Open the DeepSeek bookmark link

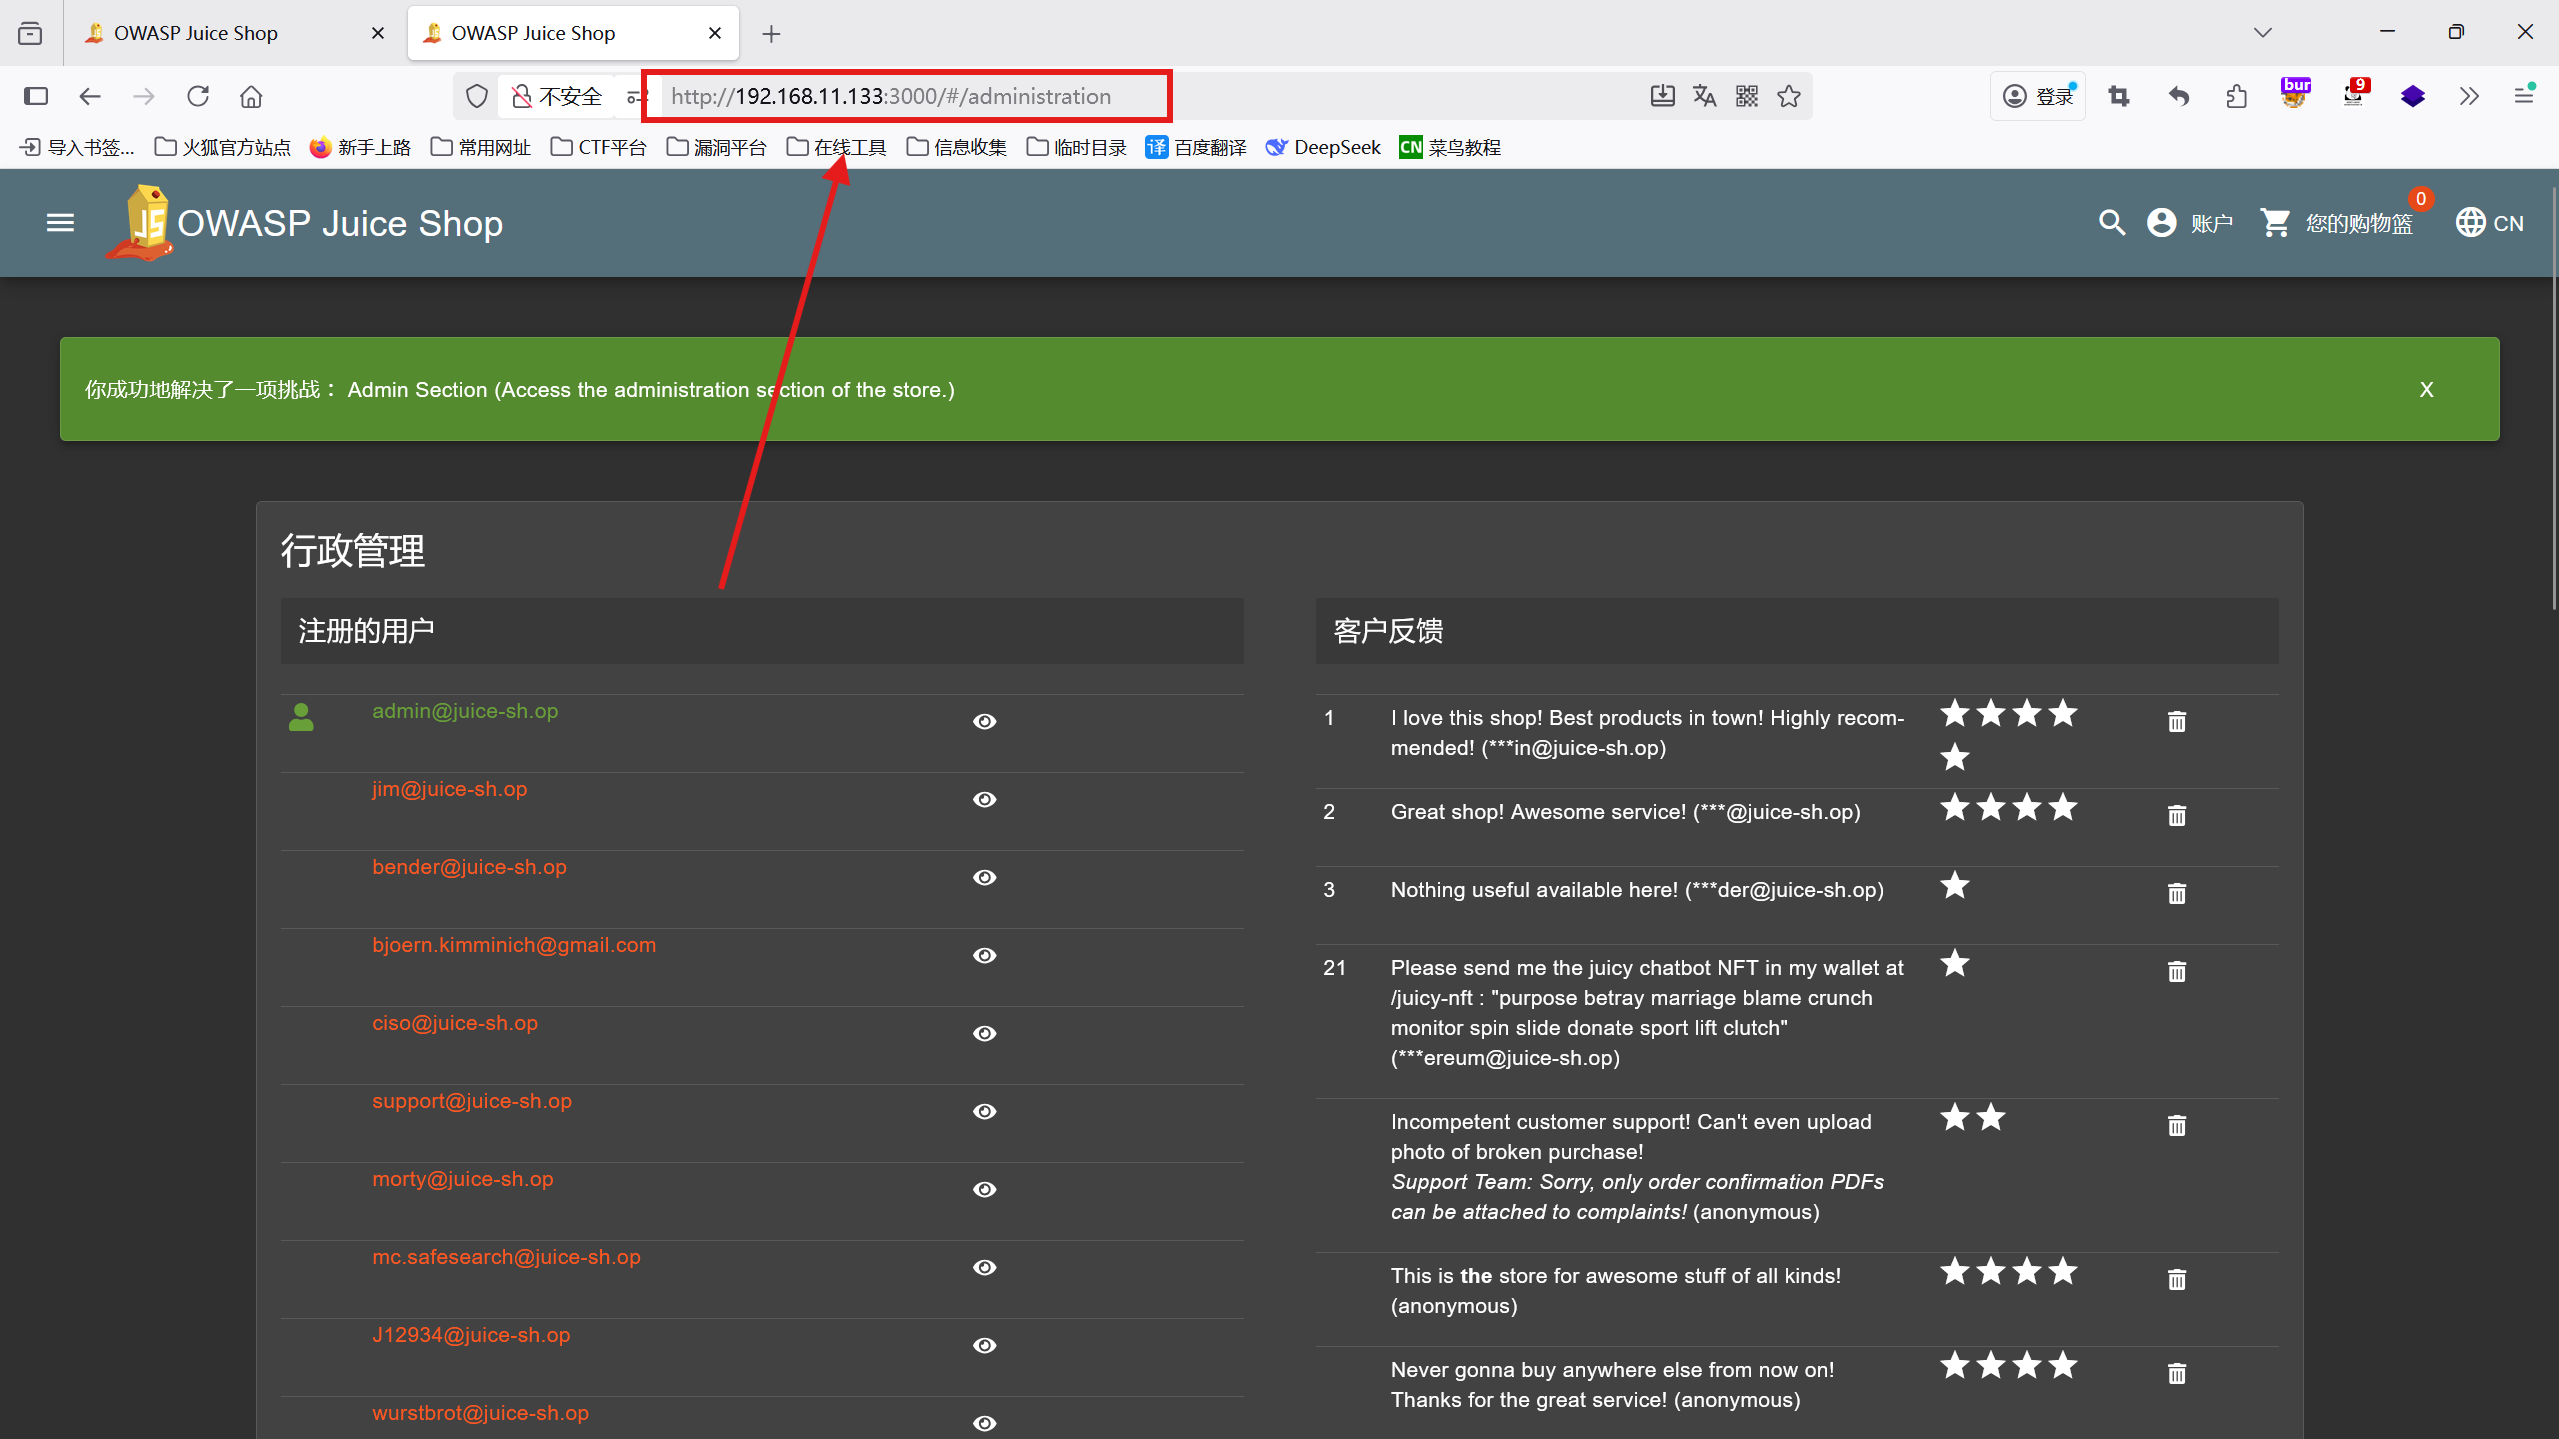click(x=1323, y=147)
